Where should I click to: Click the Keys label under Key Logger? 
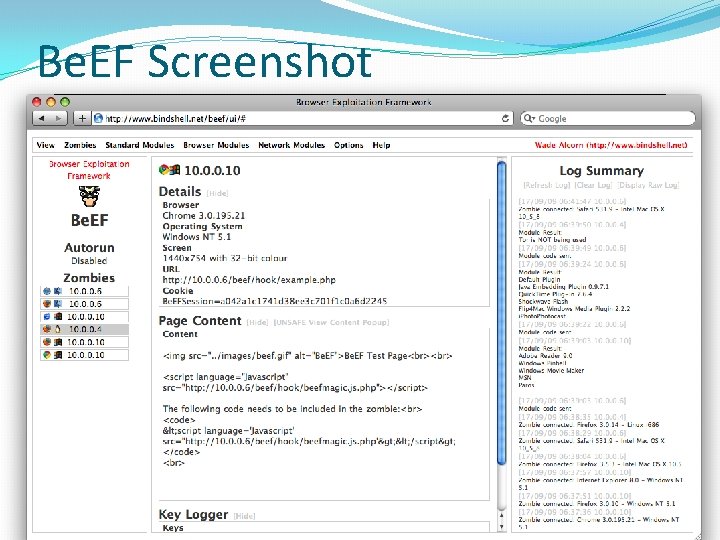click(x=173, y=528)
